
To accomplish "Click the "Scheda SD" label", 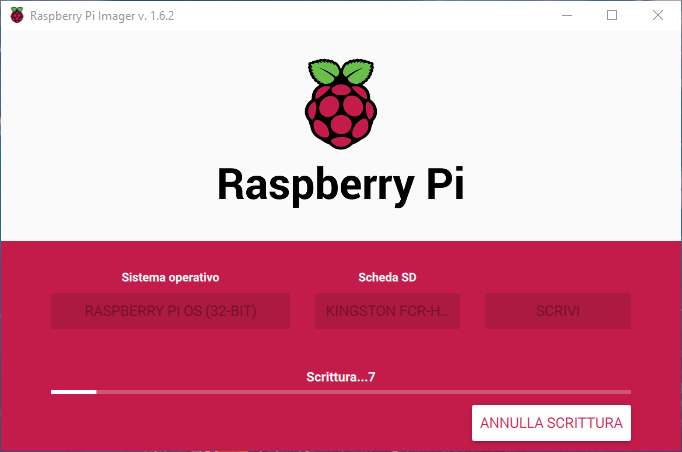I will coord(387,278).
